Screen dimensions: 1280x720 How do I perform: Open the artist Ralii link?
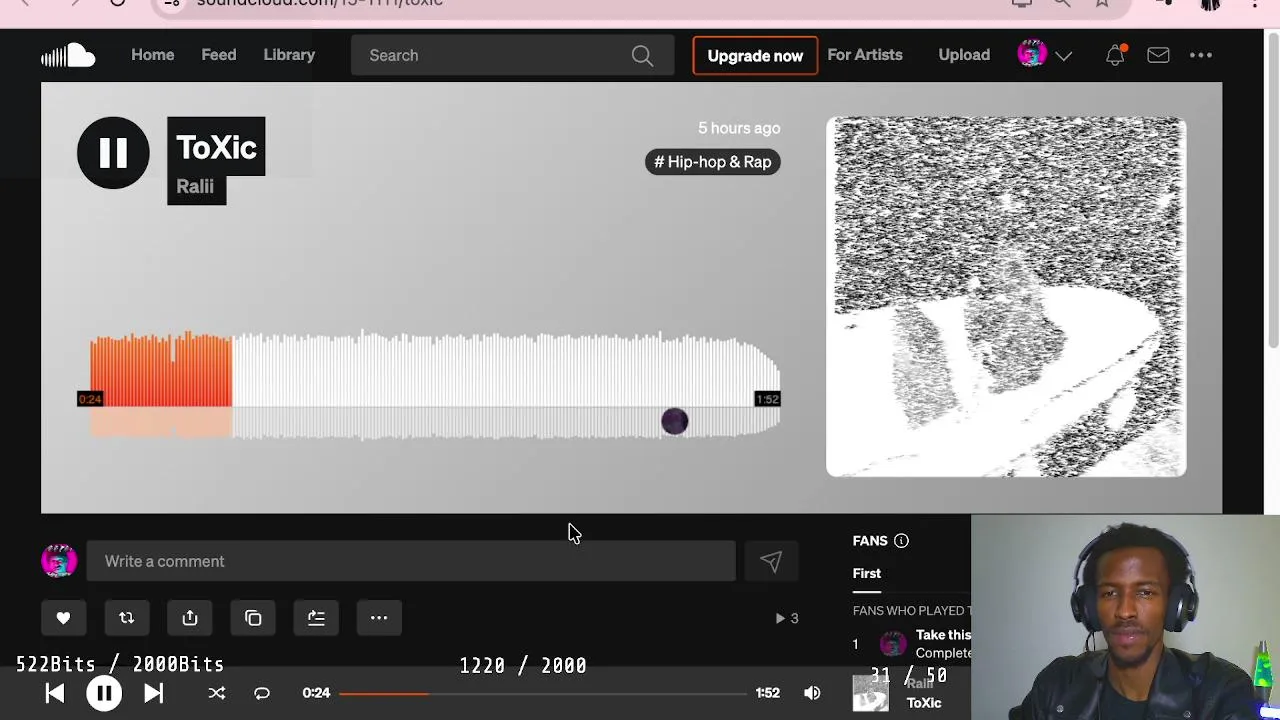click(x=195, y=187)
